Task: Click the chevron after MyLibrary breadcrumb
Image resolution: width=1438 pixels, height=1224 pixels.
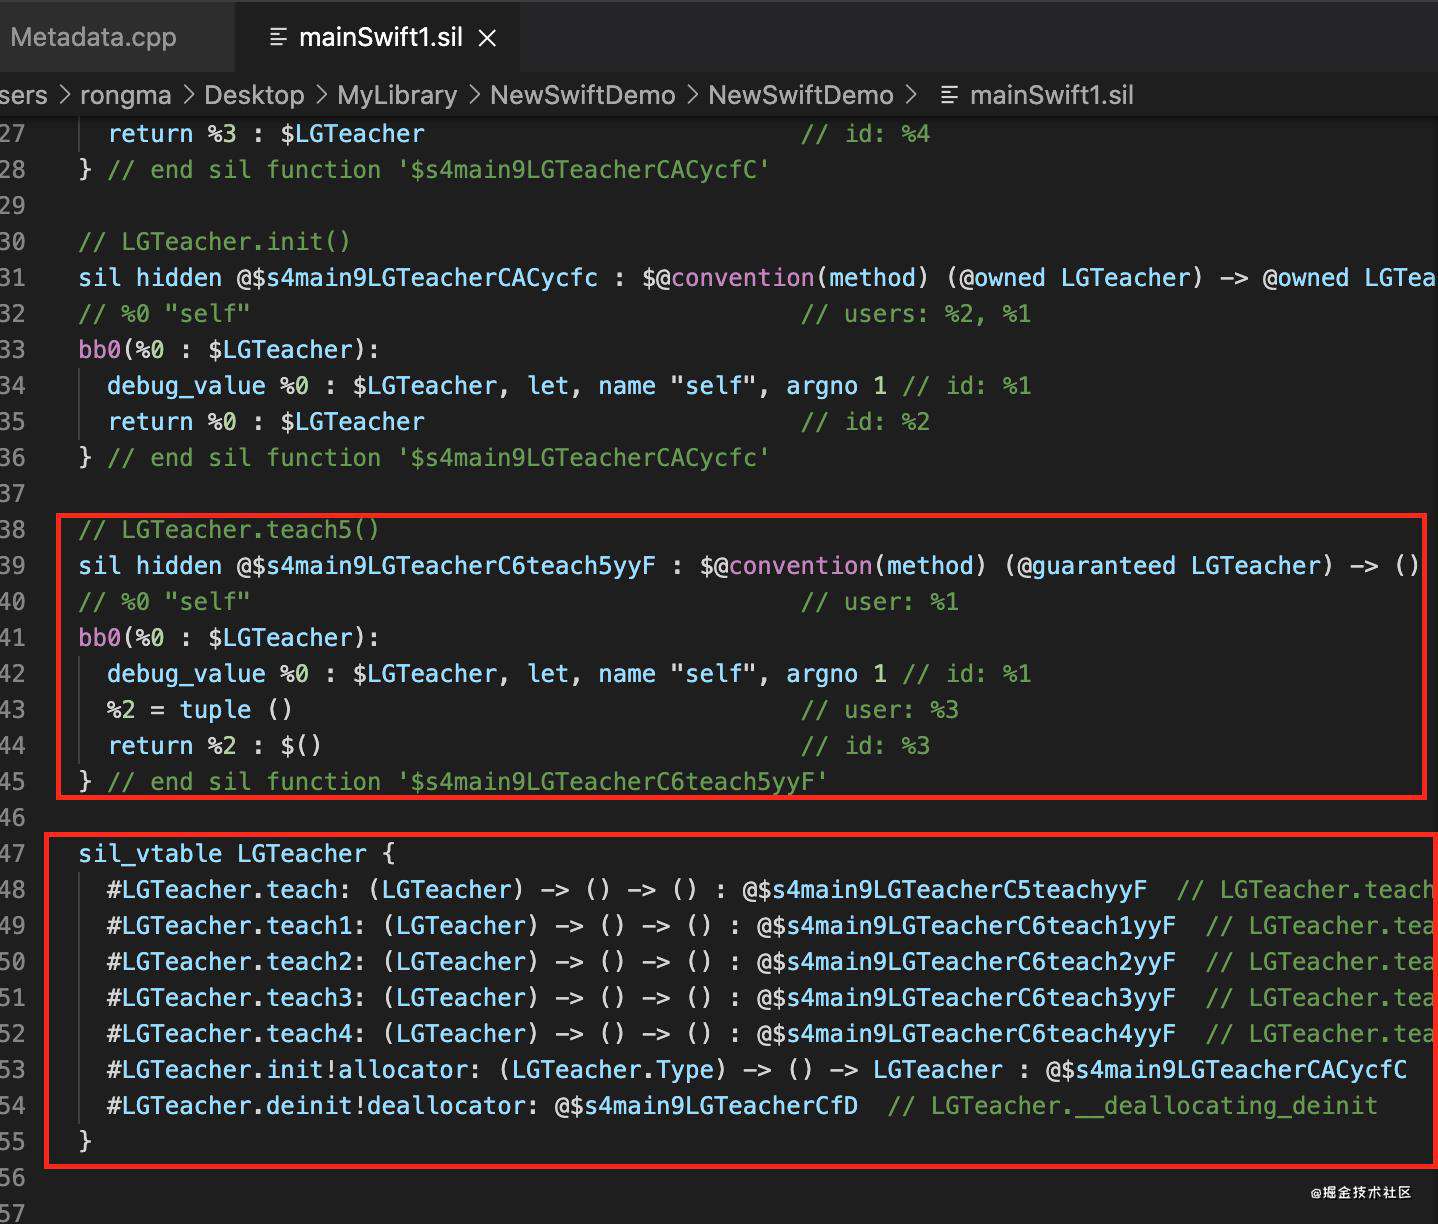Action: pyautogui.click(x=474, y=95)
